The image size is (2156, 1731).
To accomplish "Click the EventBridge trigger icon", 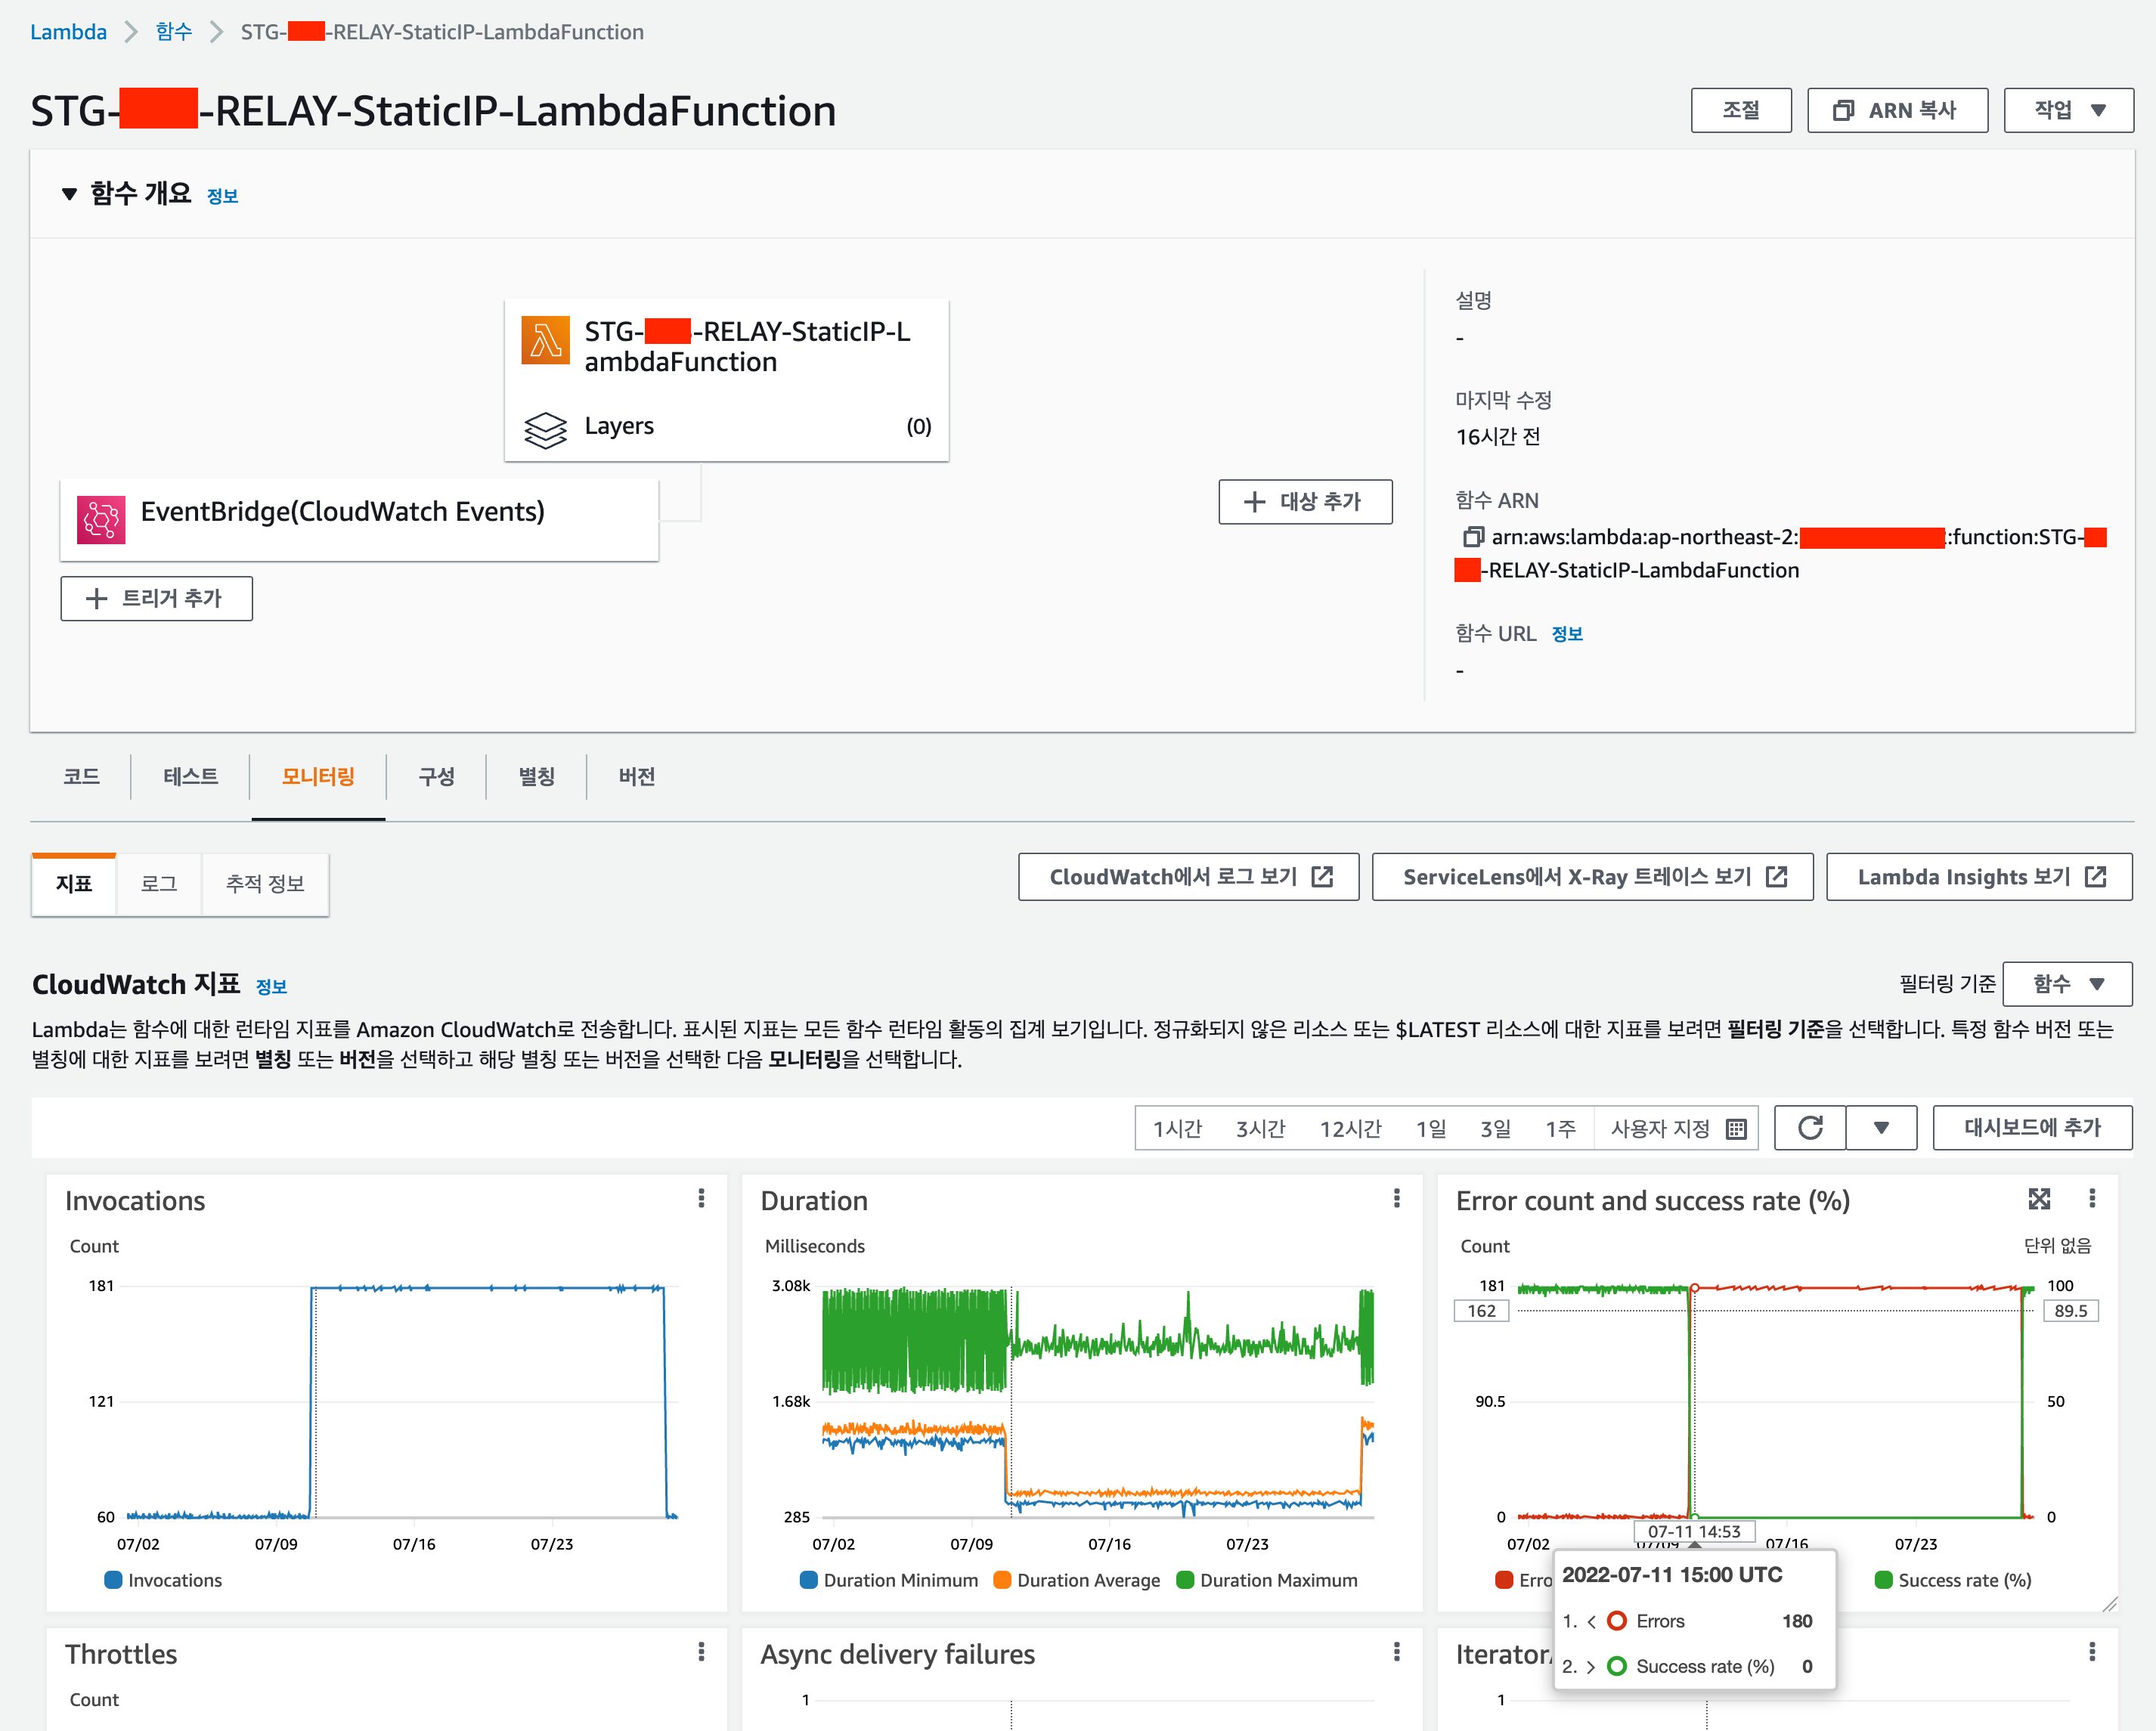I will (x=101, y=519).
